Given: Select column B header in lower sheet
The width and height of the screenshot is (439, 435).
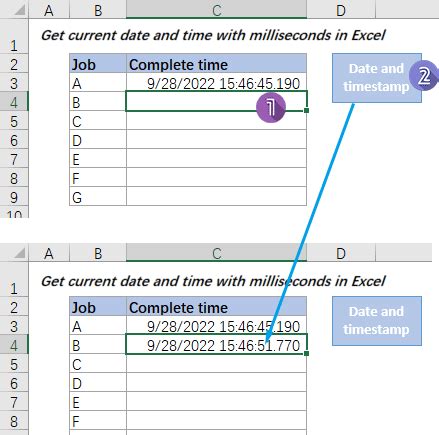Looking at the screenshot, I should coord(98,253).
